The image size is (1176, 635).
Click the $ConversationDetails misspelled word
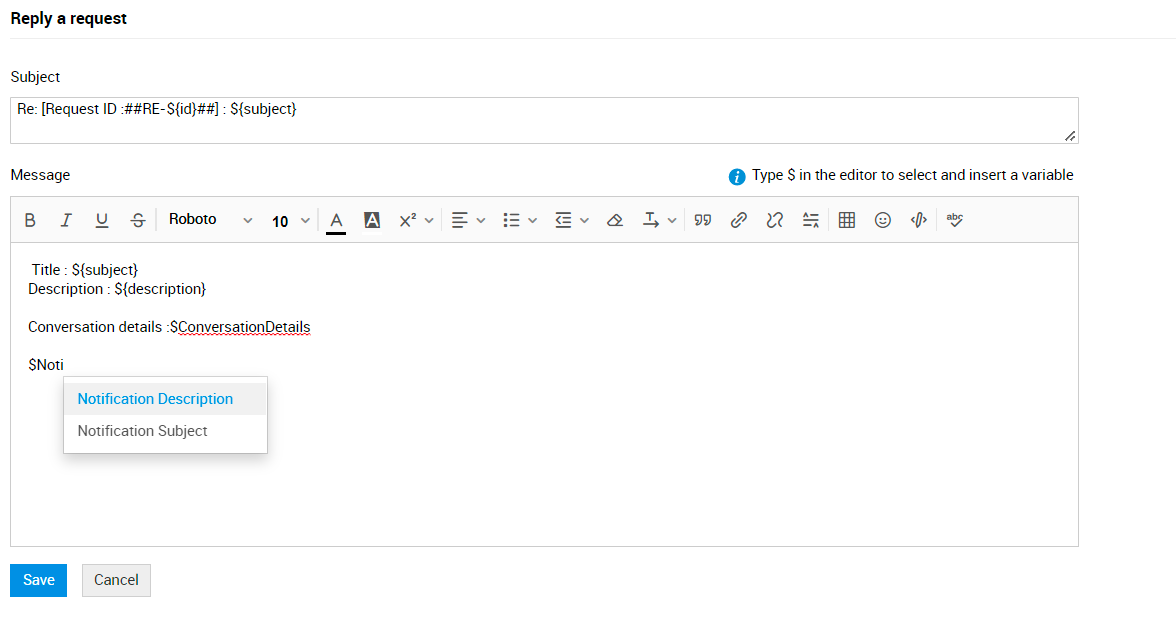240,328
